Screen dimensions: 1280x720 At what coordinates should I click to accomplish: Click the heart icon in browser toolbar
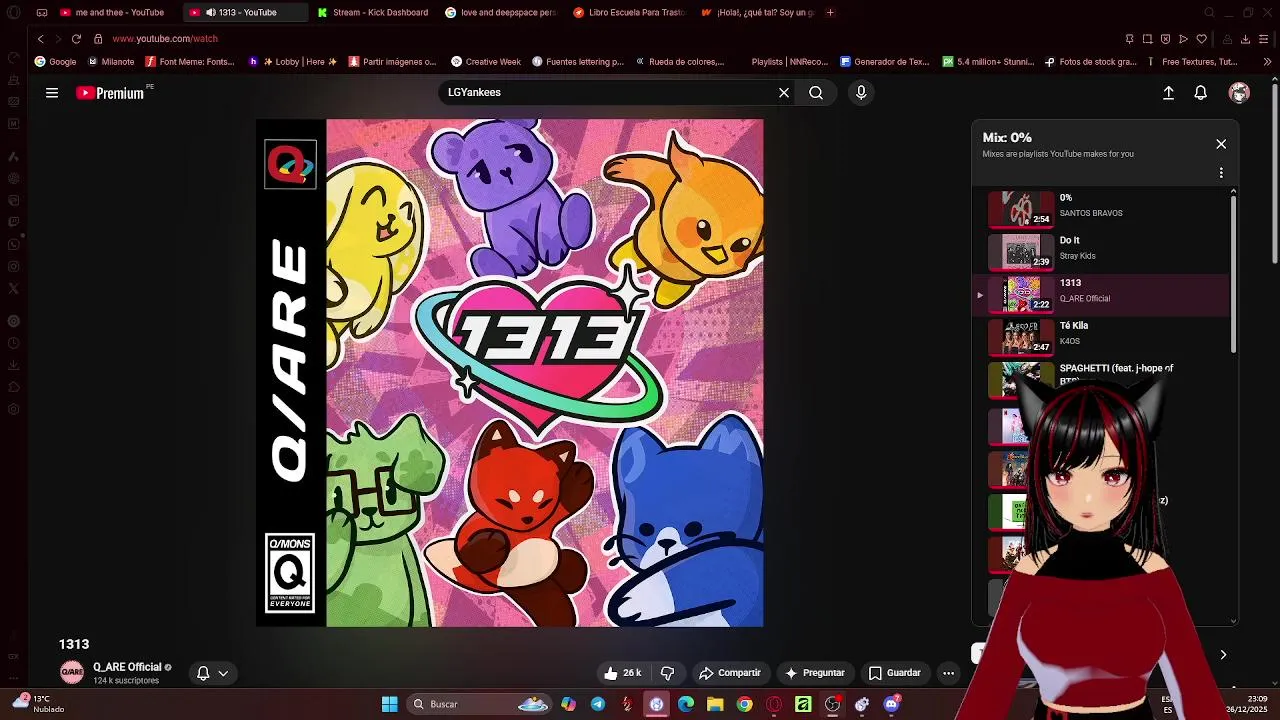1202,39
